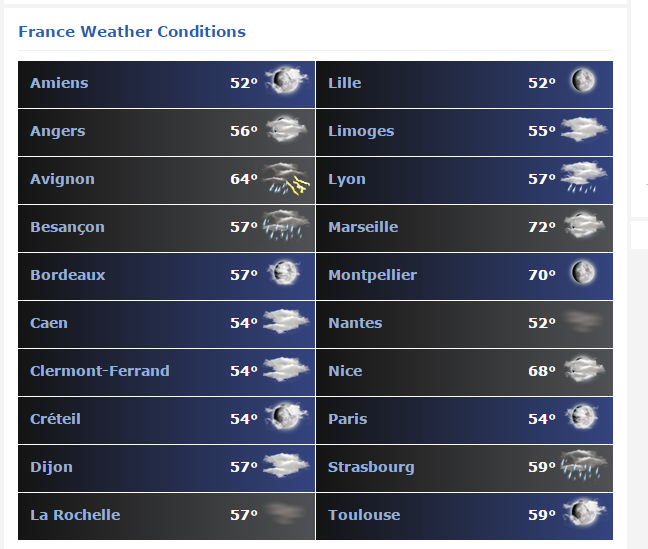
Task: Open the Dijon weather link
Action: (x=51, y=467)
